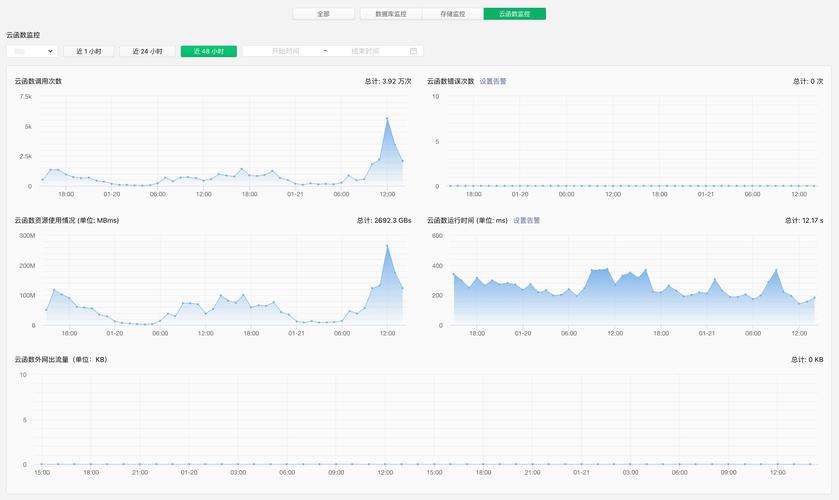Click the peak in 云函数资源使用情况 chart

pos(387,246)
